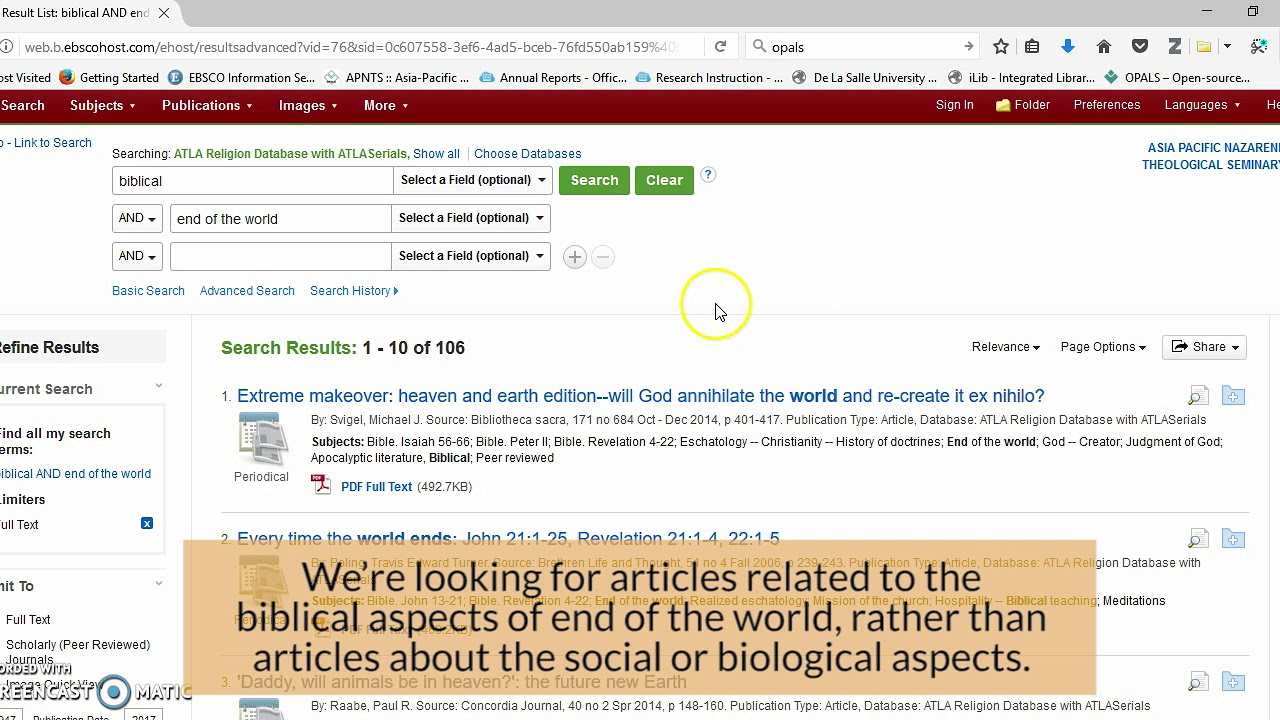The width and height of the screenshot is (1280, 720).
Task: Click Sign In link
Action: 954,105
